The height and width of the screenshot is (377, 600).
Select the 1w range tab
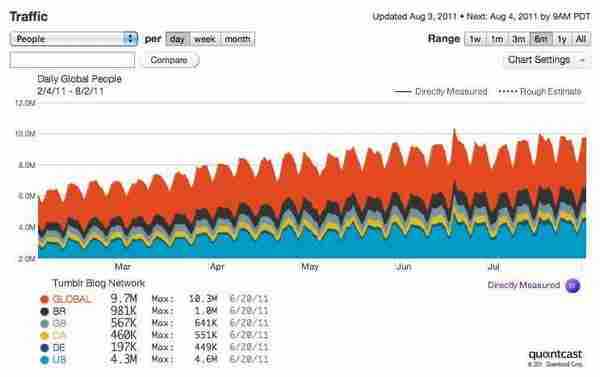475,39
